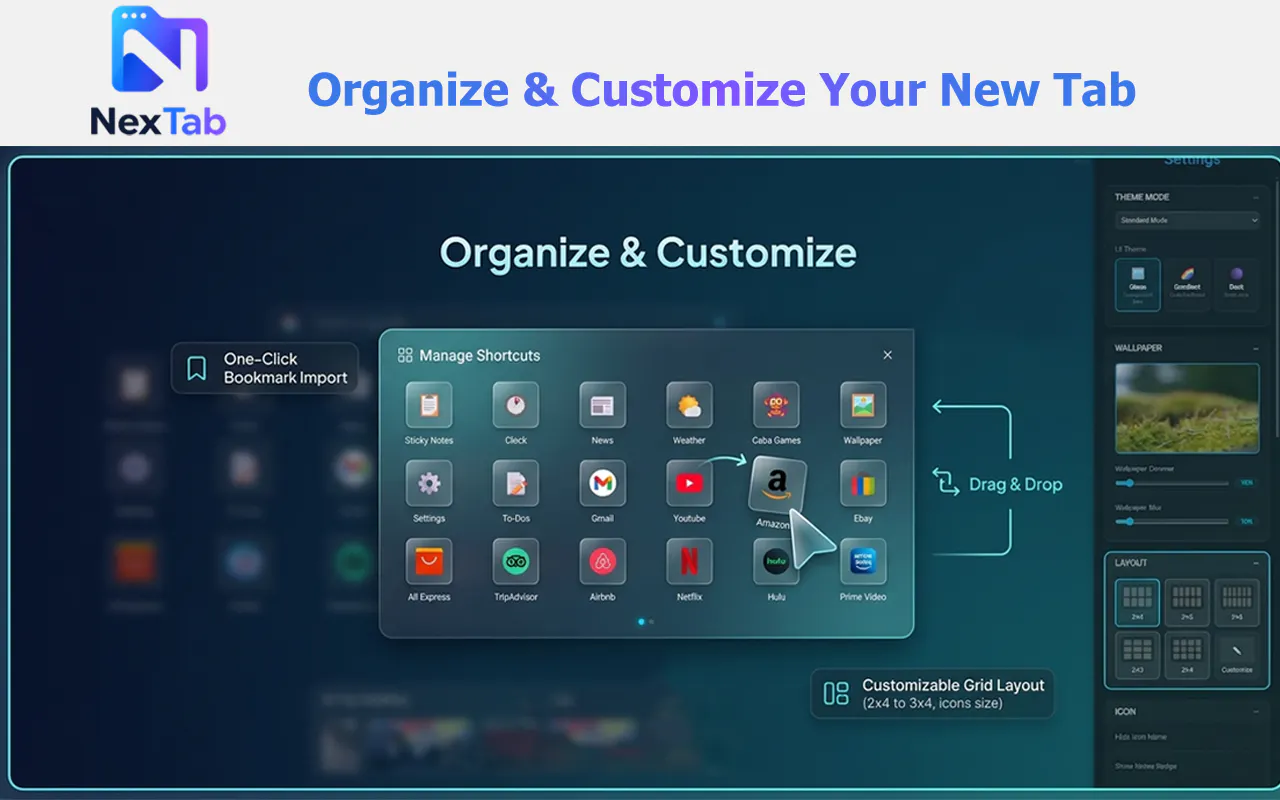Go to the second shortcuts page dot
This screenshot has height=800, width=1280.
(x=651, y=622)
